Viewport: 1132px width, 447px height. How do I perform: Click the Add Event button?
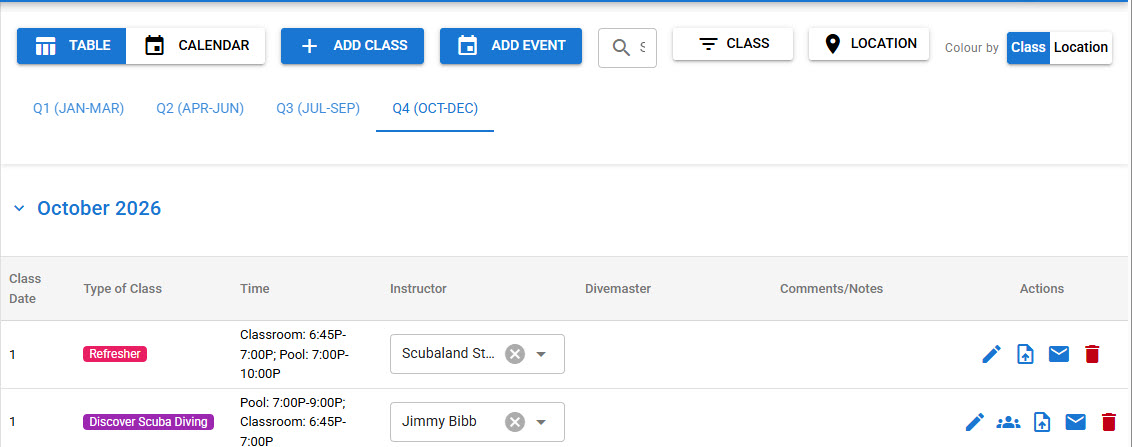point(511,45)
